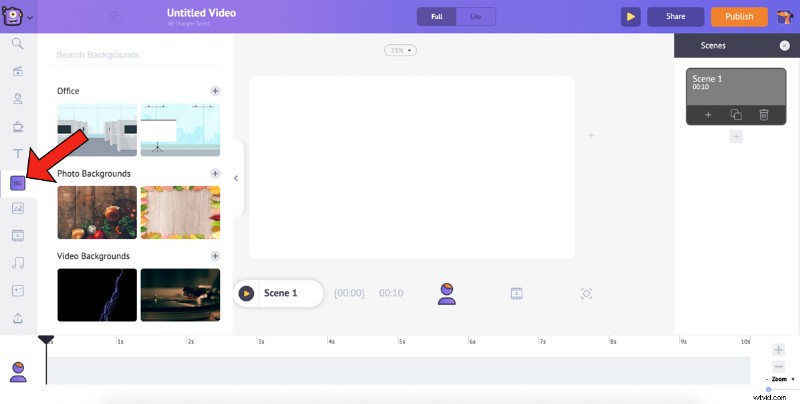The image size is (800, 404).
Task: Open the Animaker logo menu
Action: point(16,17)
